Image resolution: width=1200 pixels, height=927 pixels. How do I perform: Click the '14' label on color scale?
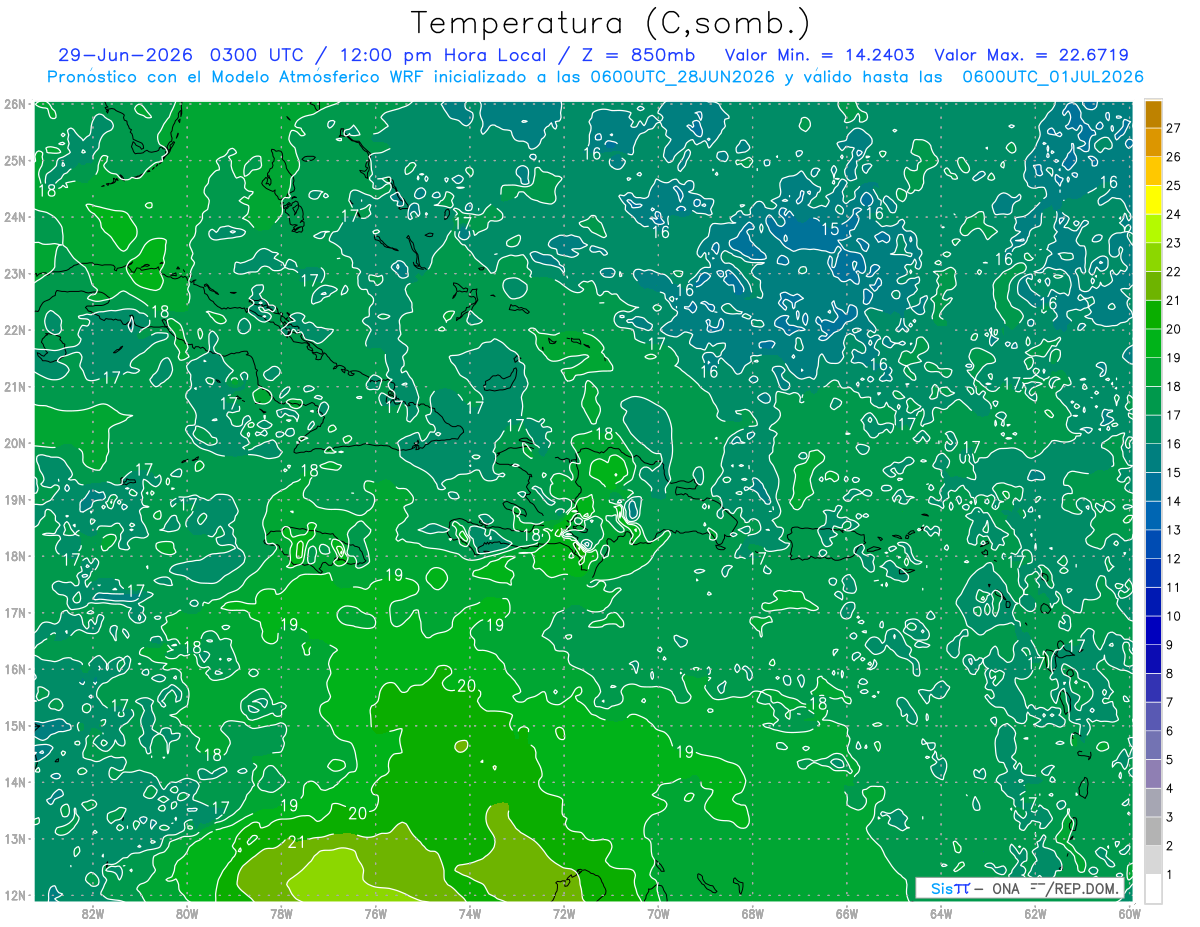(1174, 501)
